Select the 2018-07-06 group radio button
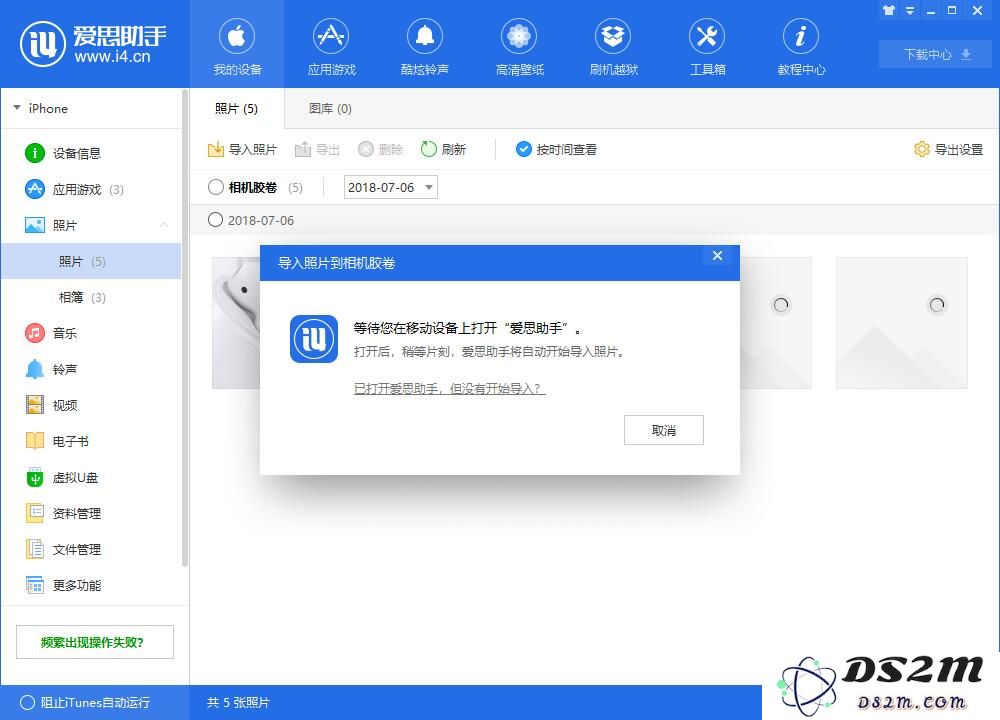The image size is (1000, 720). [216, 220]
